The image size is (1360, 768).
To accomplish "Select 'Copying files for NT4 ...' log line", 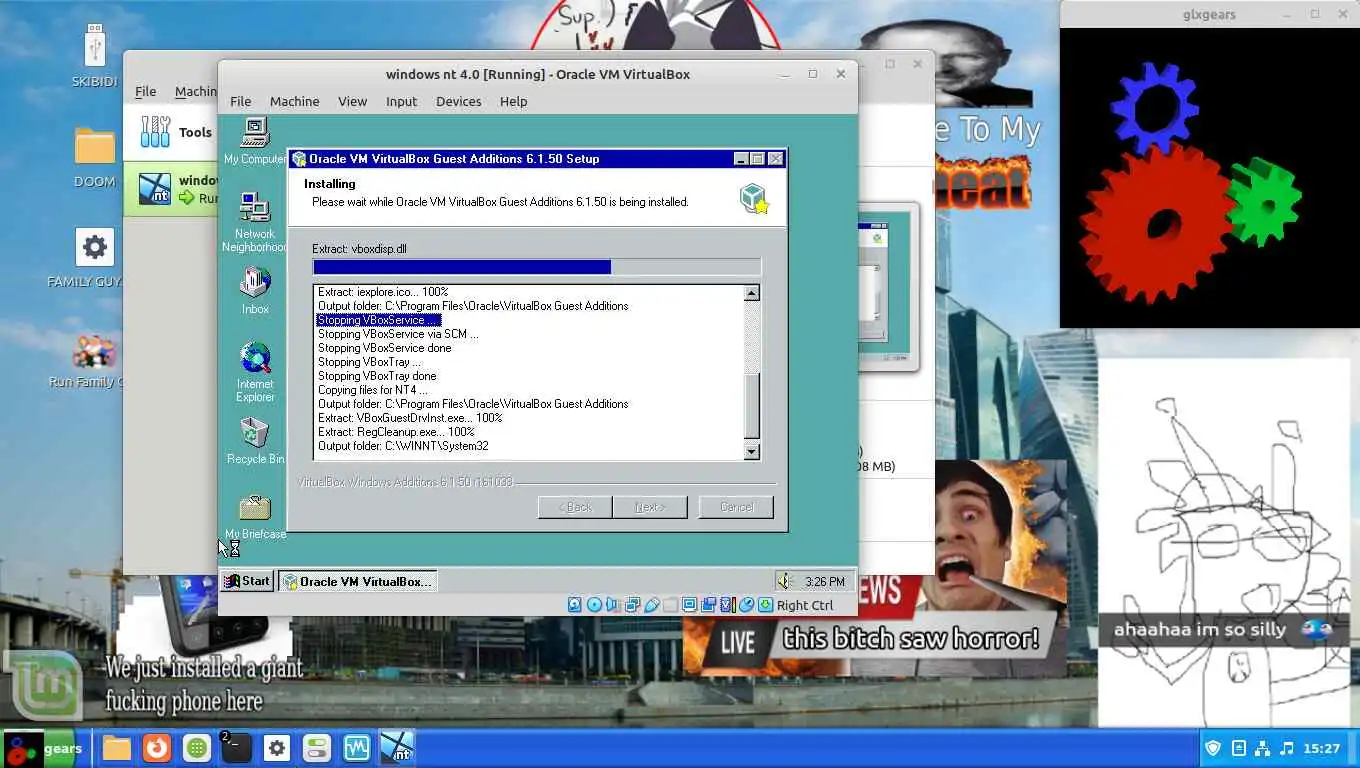I will pyautogui.click(x=372, y=390).
